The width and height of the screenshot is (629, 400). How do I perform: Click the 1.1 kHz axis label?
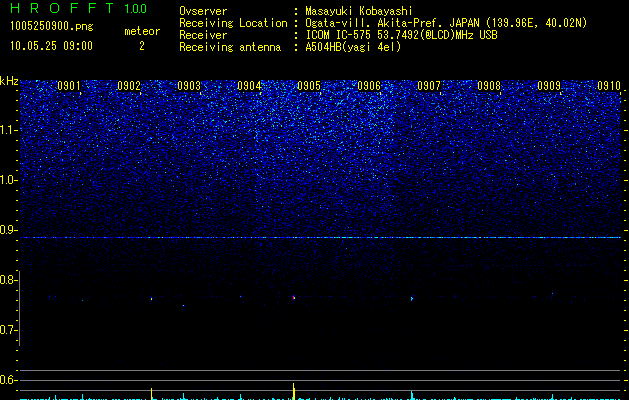tap(8, 130)
